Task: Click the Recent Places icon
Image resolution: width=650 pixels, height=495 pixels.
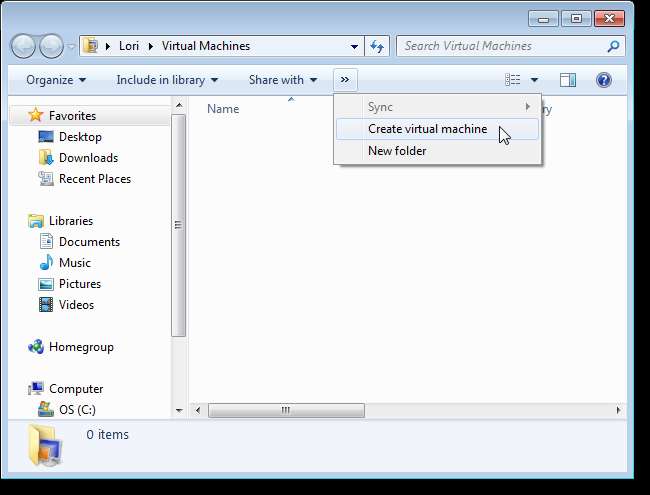Action: point(46,178)
